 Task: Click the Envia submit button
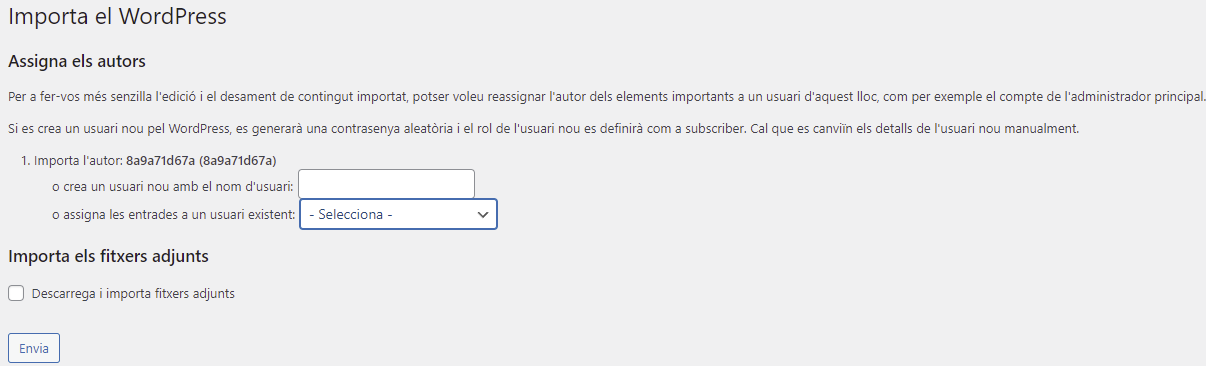[x=34, y=348]
